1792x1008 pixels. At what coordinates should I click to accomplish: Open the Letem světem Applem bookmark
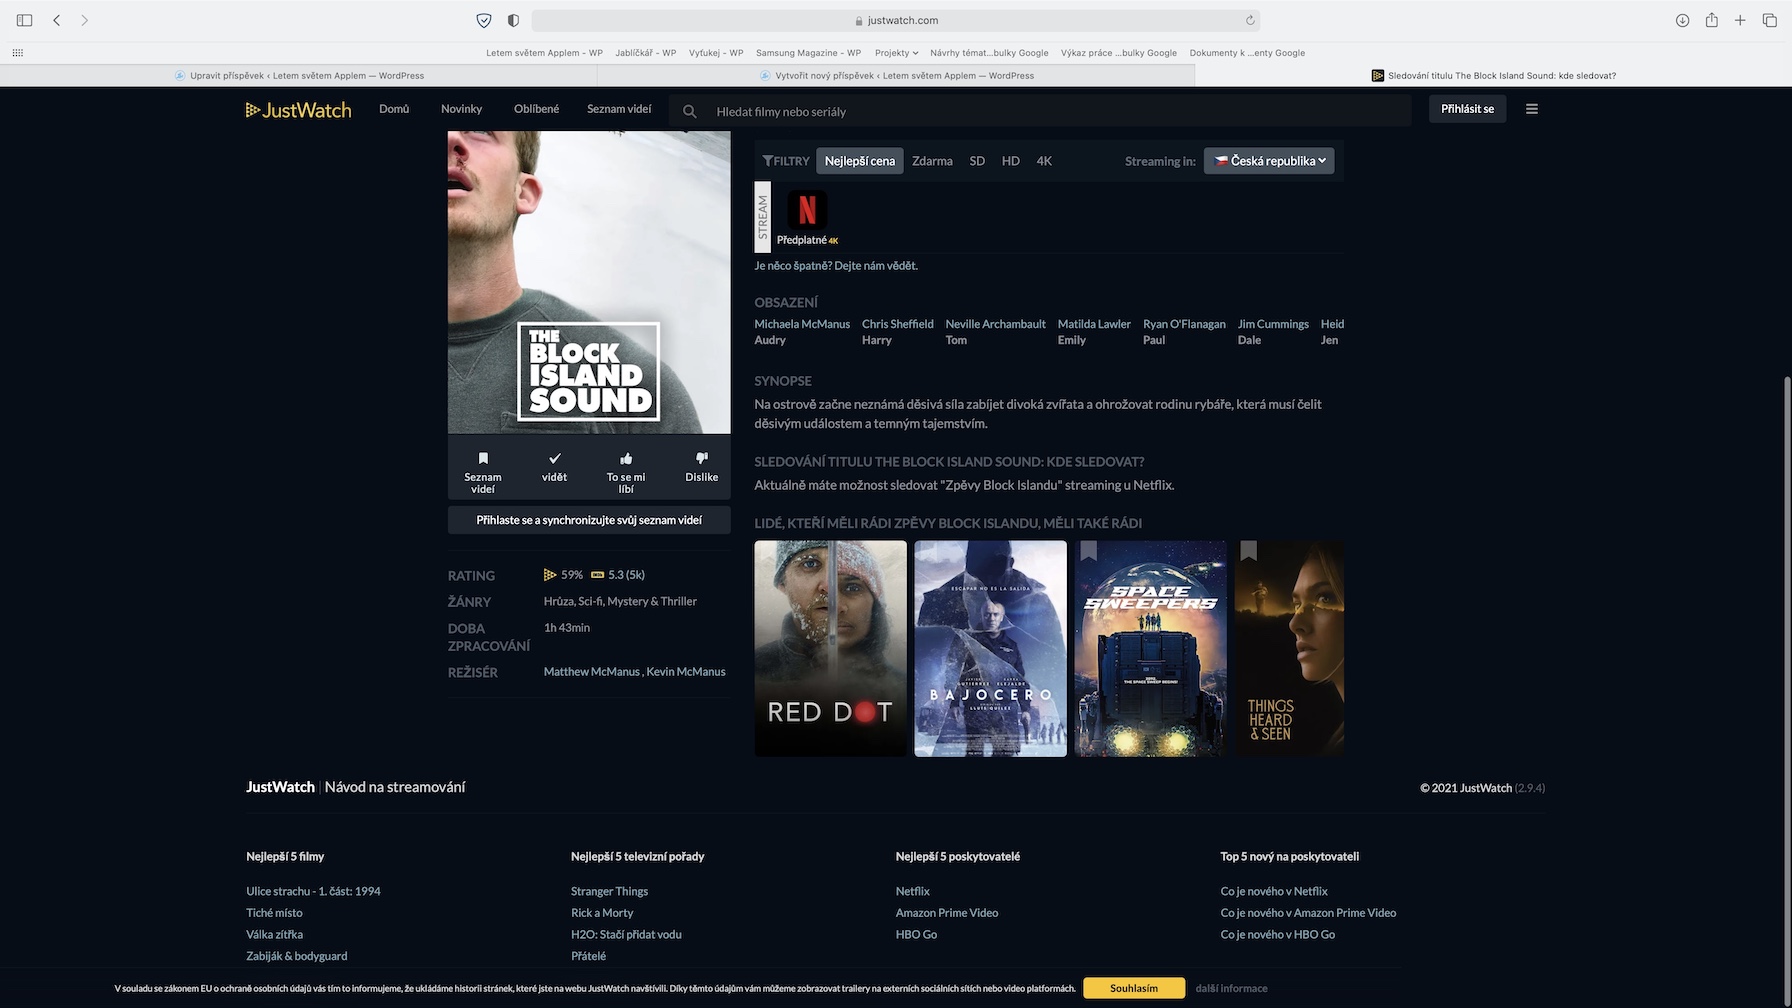pos(544,53)
